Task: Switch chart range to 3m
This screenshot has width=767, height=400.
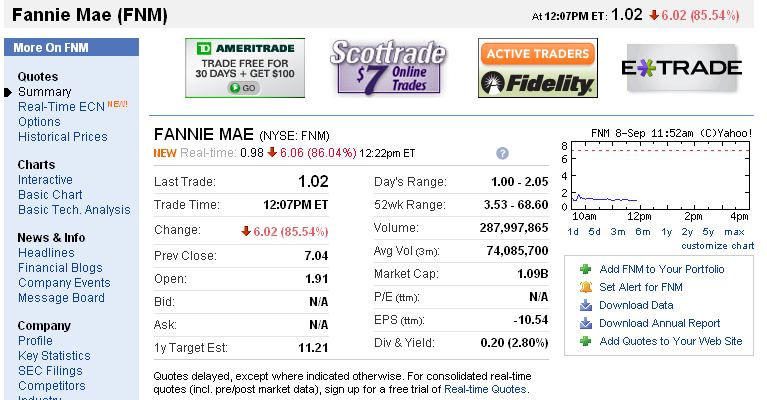Action: point(618,232)
